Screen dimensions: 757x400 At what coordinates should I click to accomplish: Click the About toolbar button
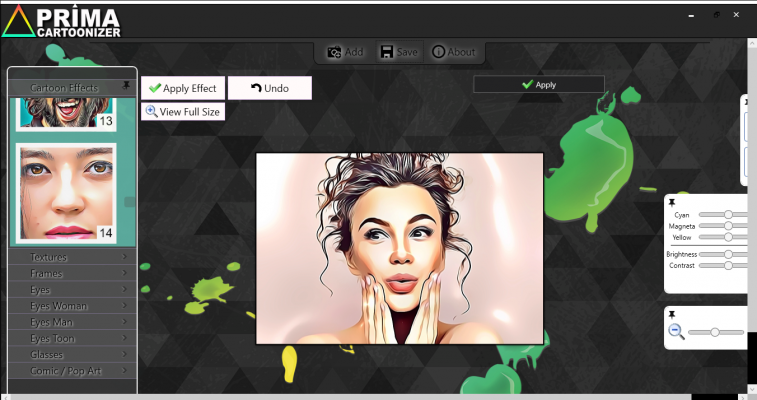tap(453, 52)
